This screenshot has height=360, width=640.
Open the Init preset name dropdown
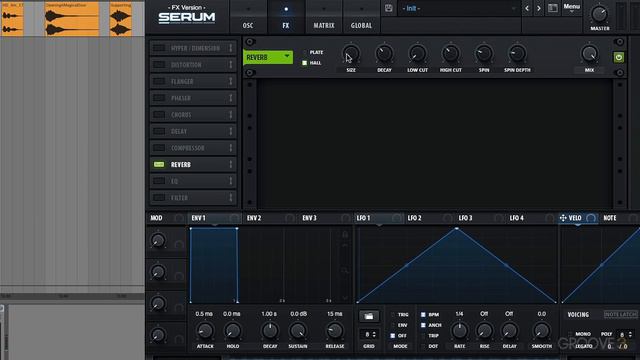[458, 9]
